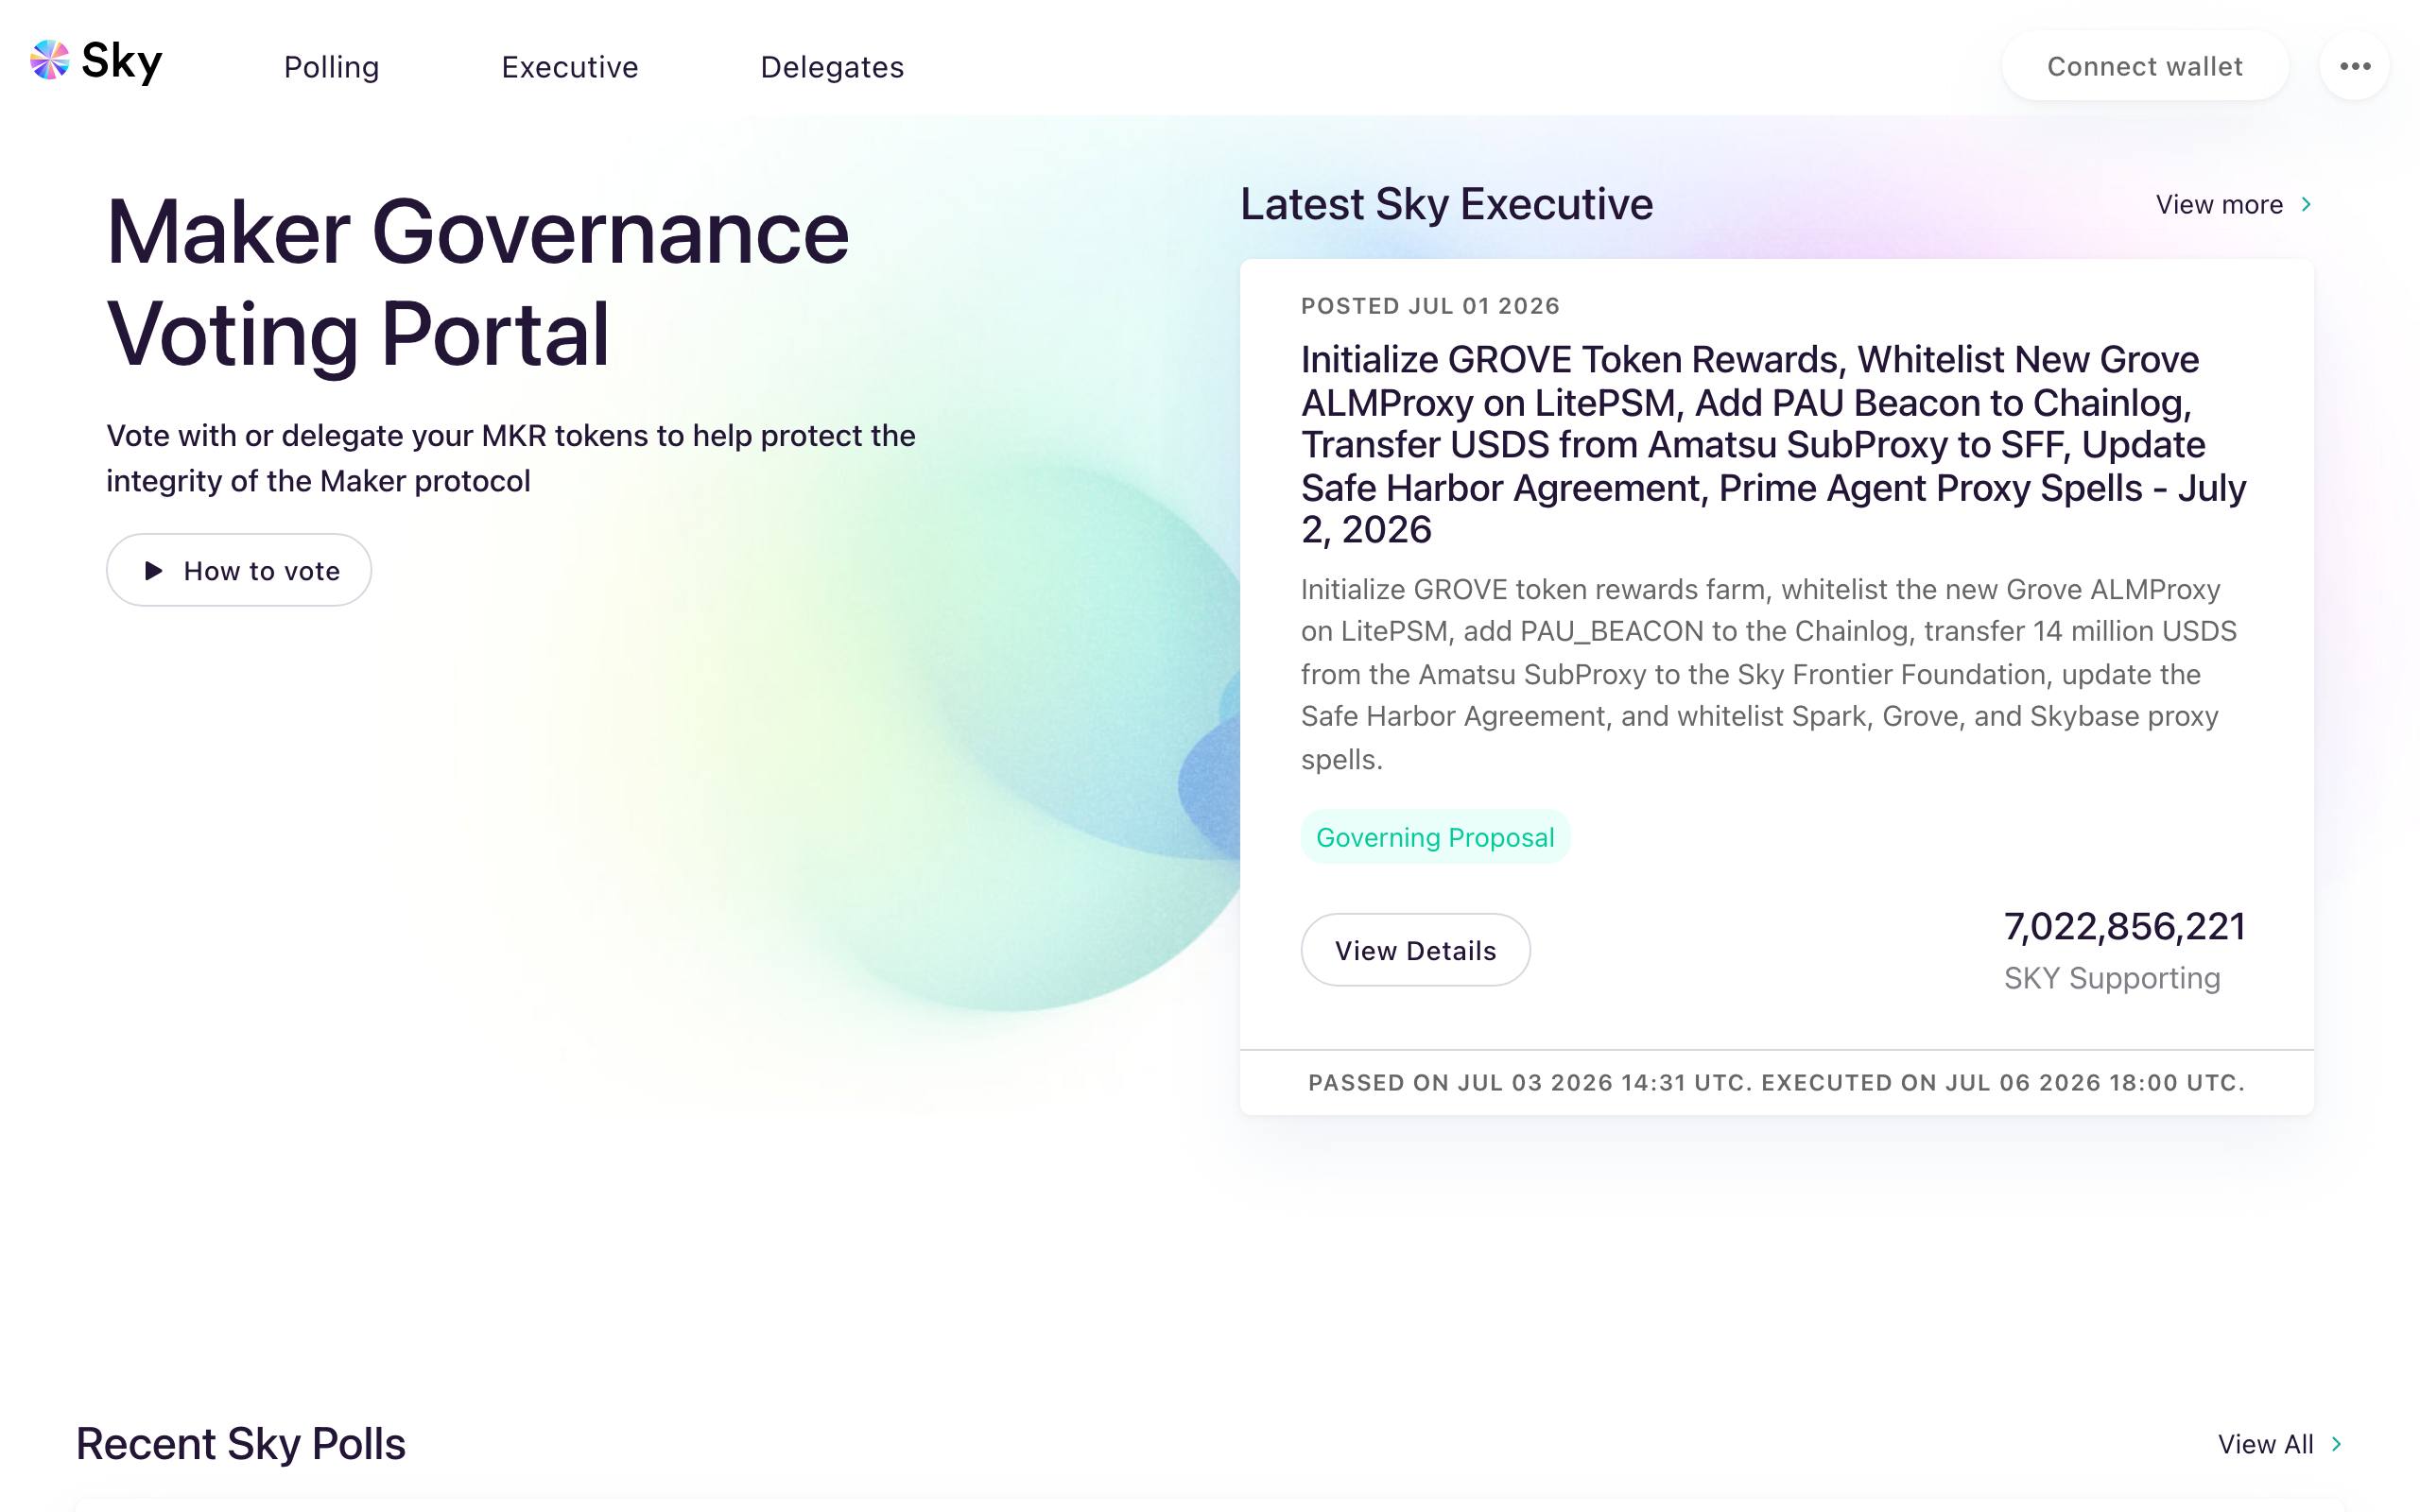Click the Connect wallet button
The image size is (2420, 1512).
point(2144,66)
